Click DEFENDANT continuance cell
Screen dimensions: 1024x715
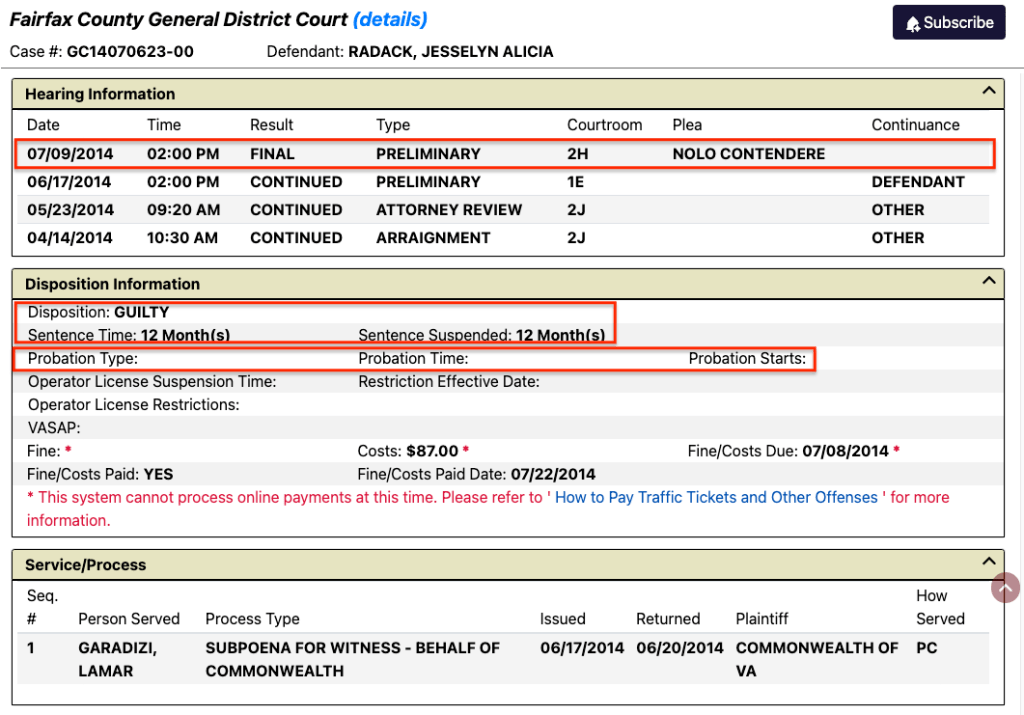coord(918,182)
